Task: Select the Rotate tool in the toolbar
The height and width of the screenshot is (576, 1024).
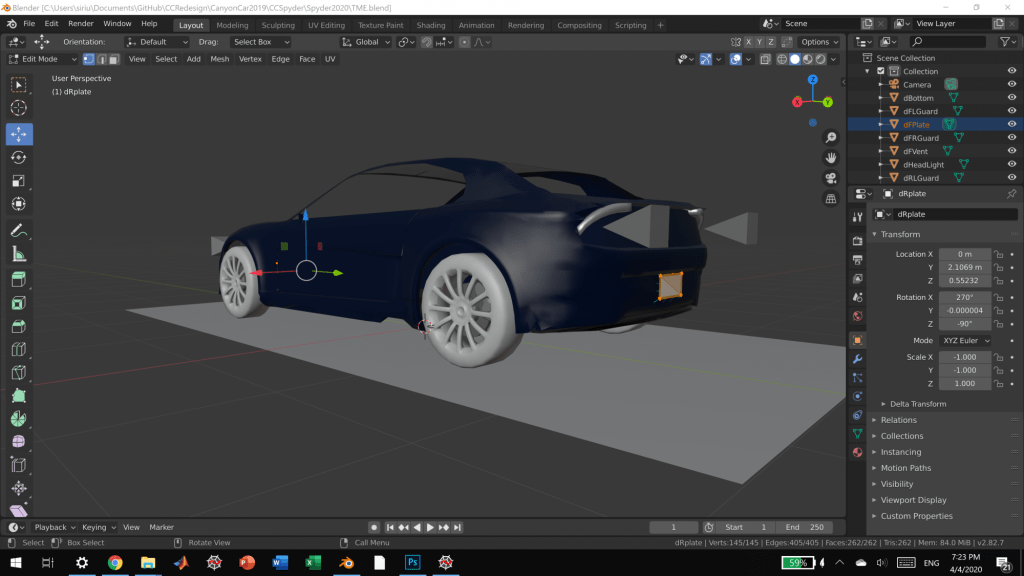Action: [x=18, y=157]
